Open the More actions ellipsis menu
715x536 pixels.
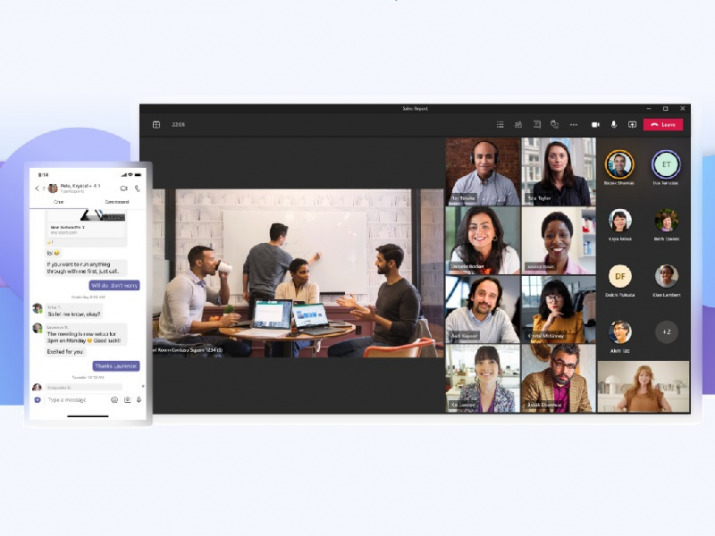574,125
